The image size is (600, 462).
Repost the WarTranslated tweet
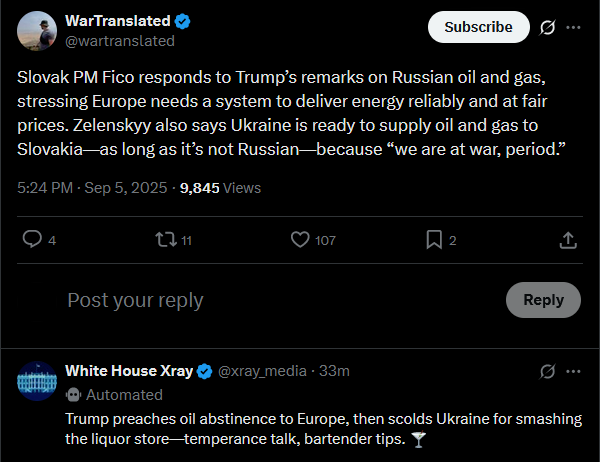point(164,240)
